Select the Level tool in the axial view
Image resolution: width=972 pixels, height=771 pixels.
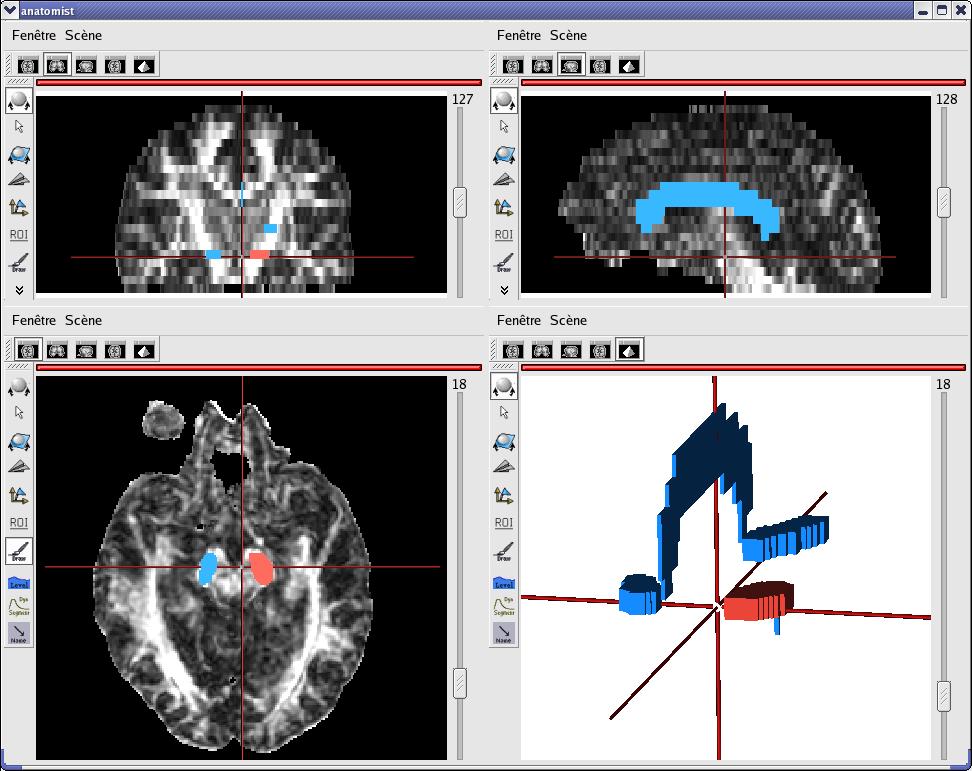(19, 582)
